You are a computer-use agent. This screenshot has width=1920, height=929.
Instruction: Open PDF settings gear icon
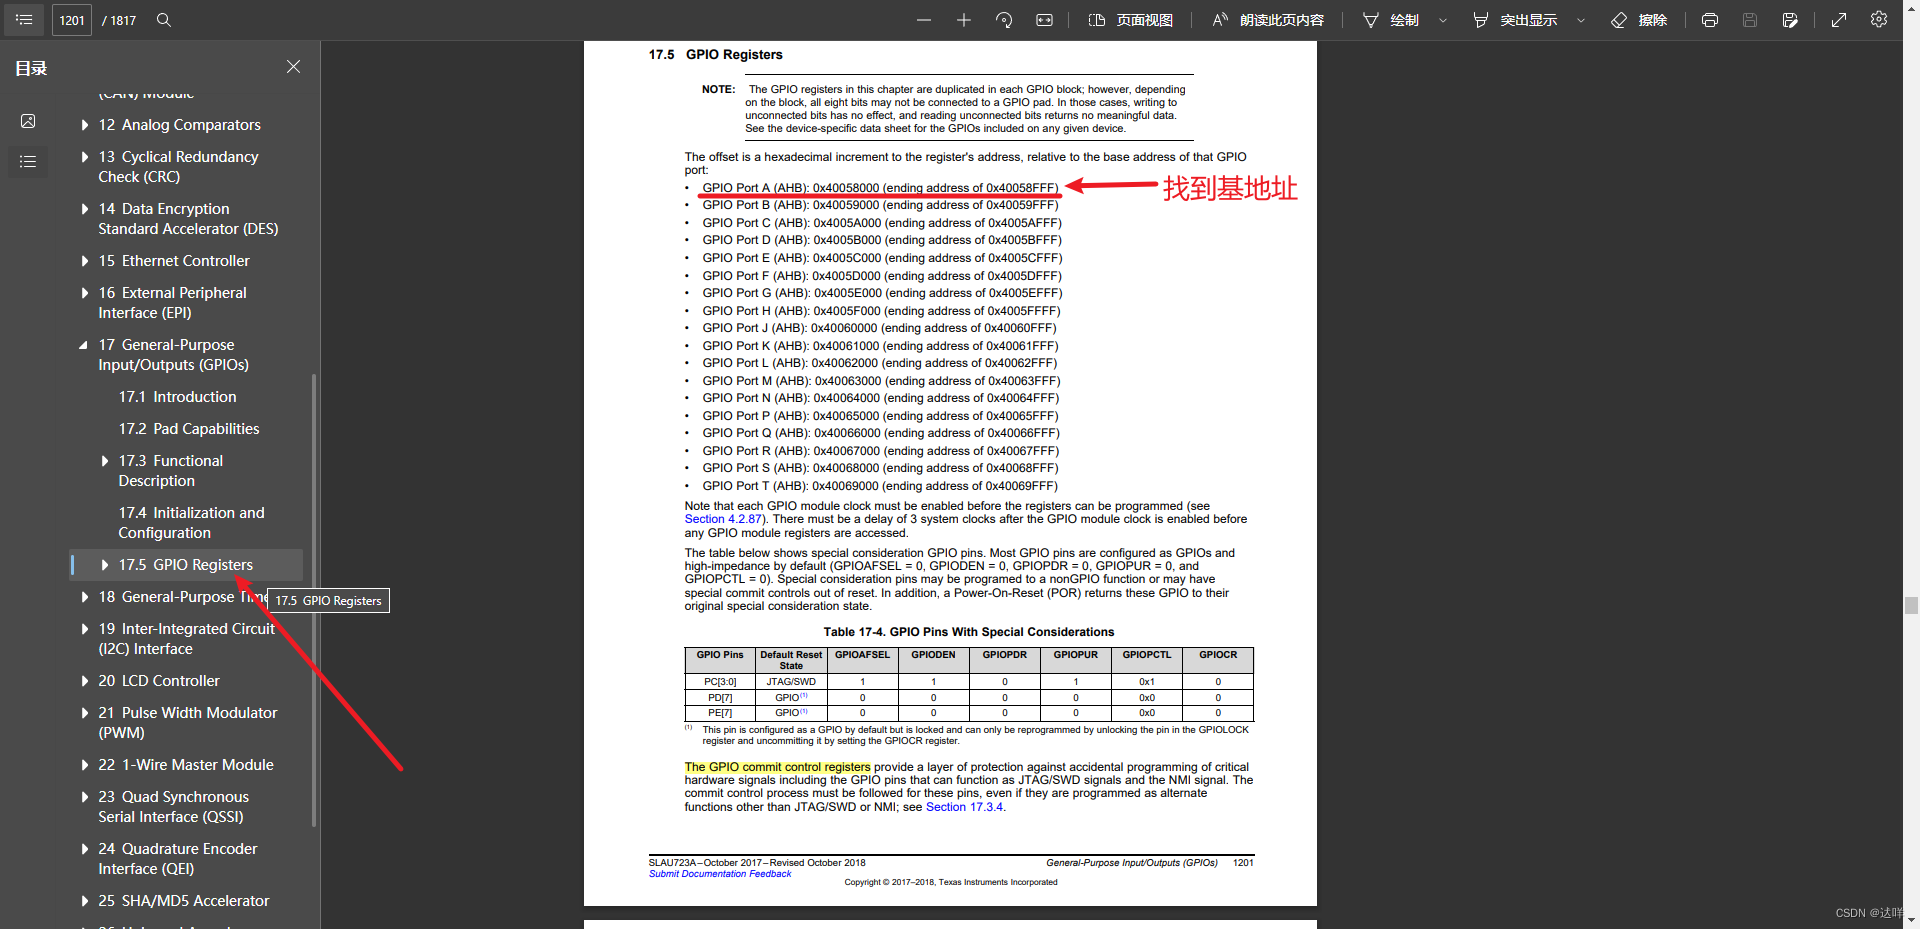click(1879, 20)
